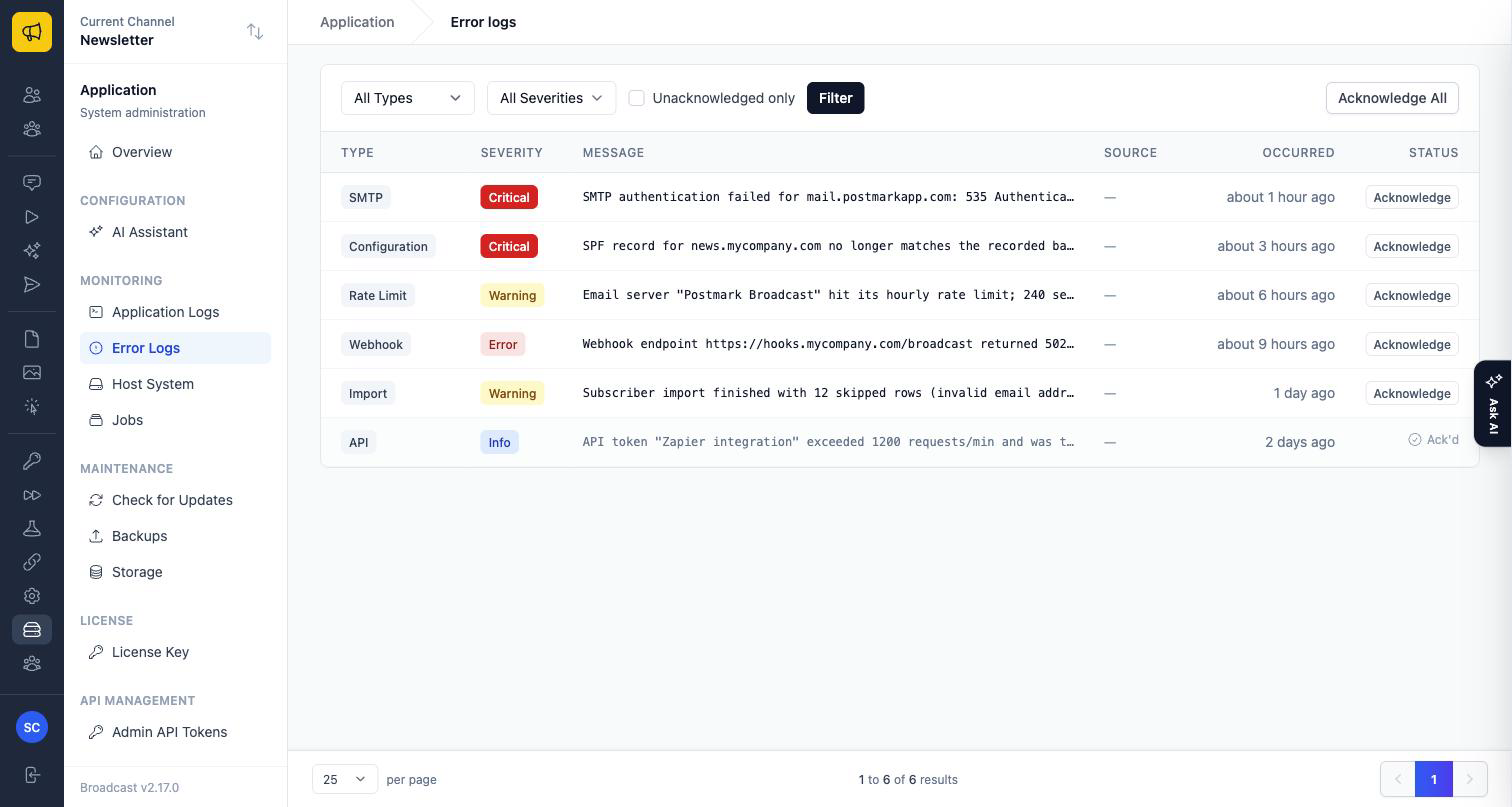The width and height of the screenshot is (1512, 807).
Task: Open the fast-forward icon in the rail
Action: [x=32, y=495]
